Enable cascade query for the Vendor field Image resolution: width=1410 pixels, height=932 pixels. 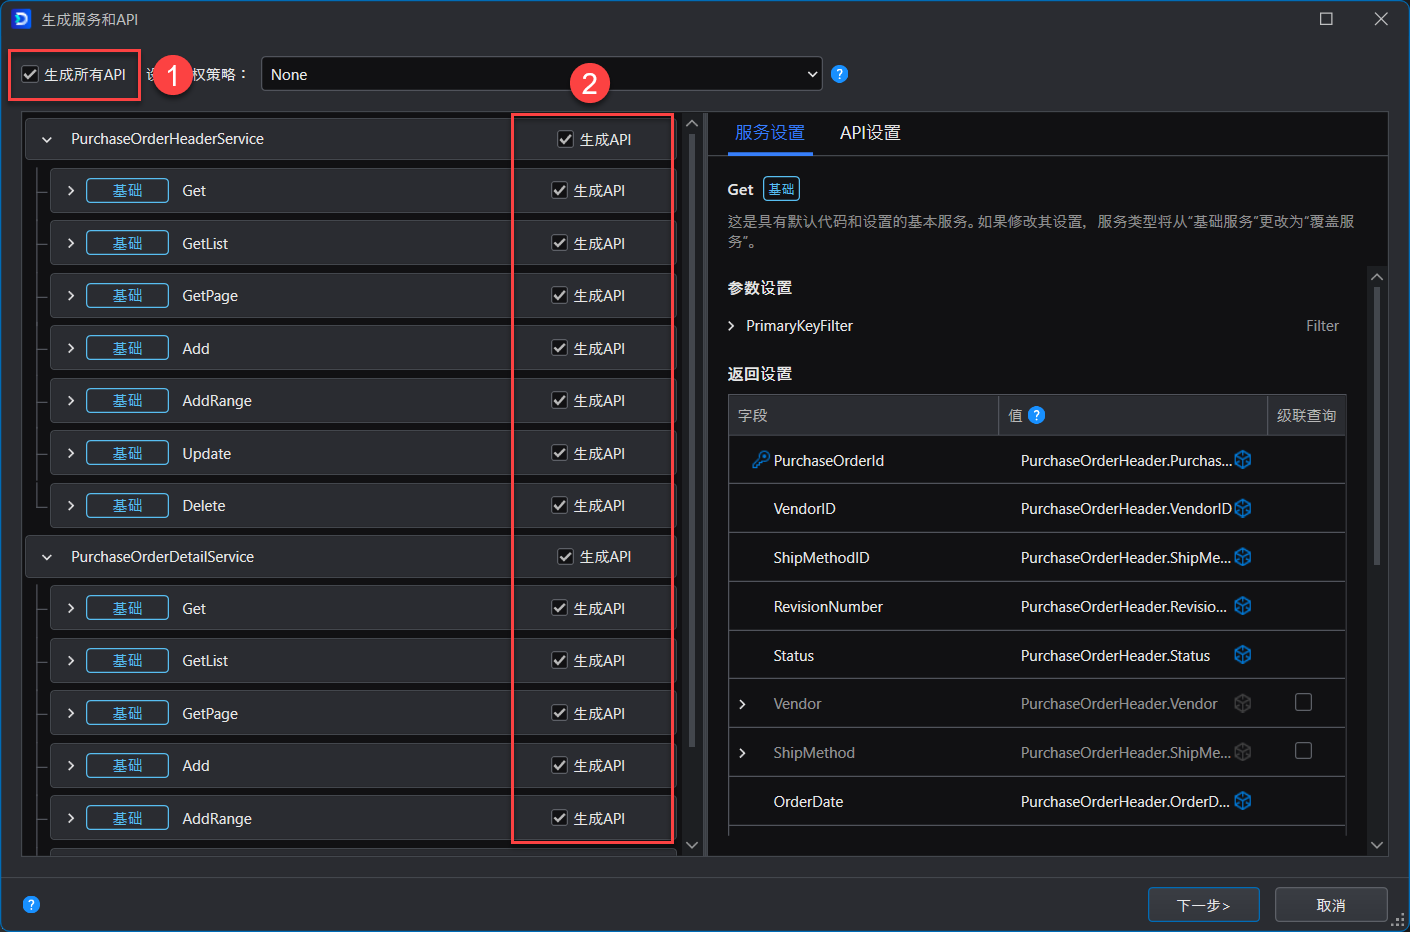coord(1304,702)
